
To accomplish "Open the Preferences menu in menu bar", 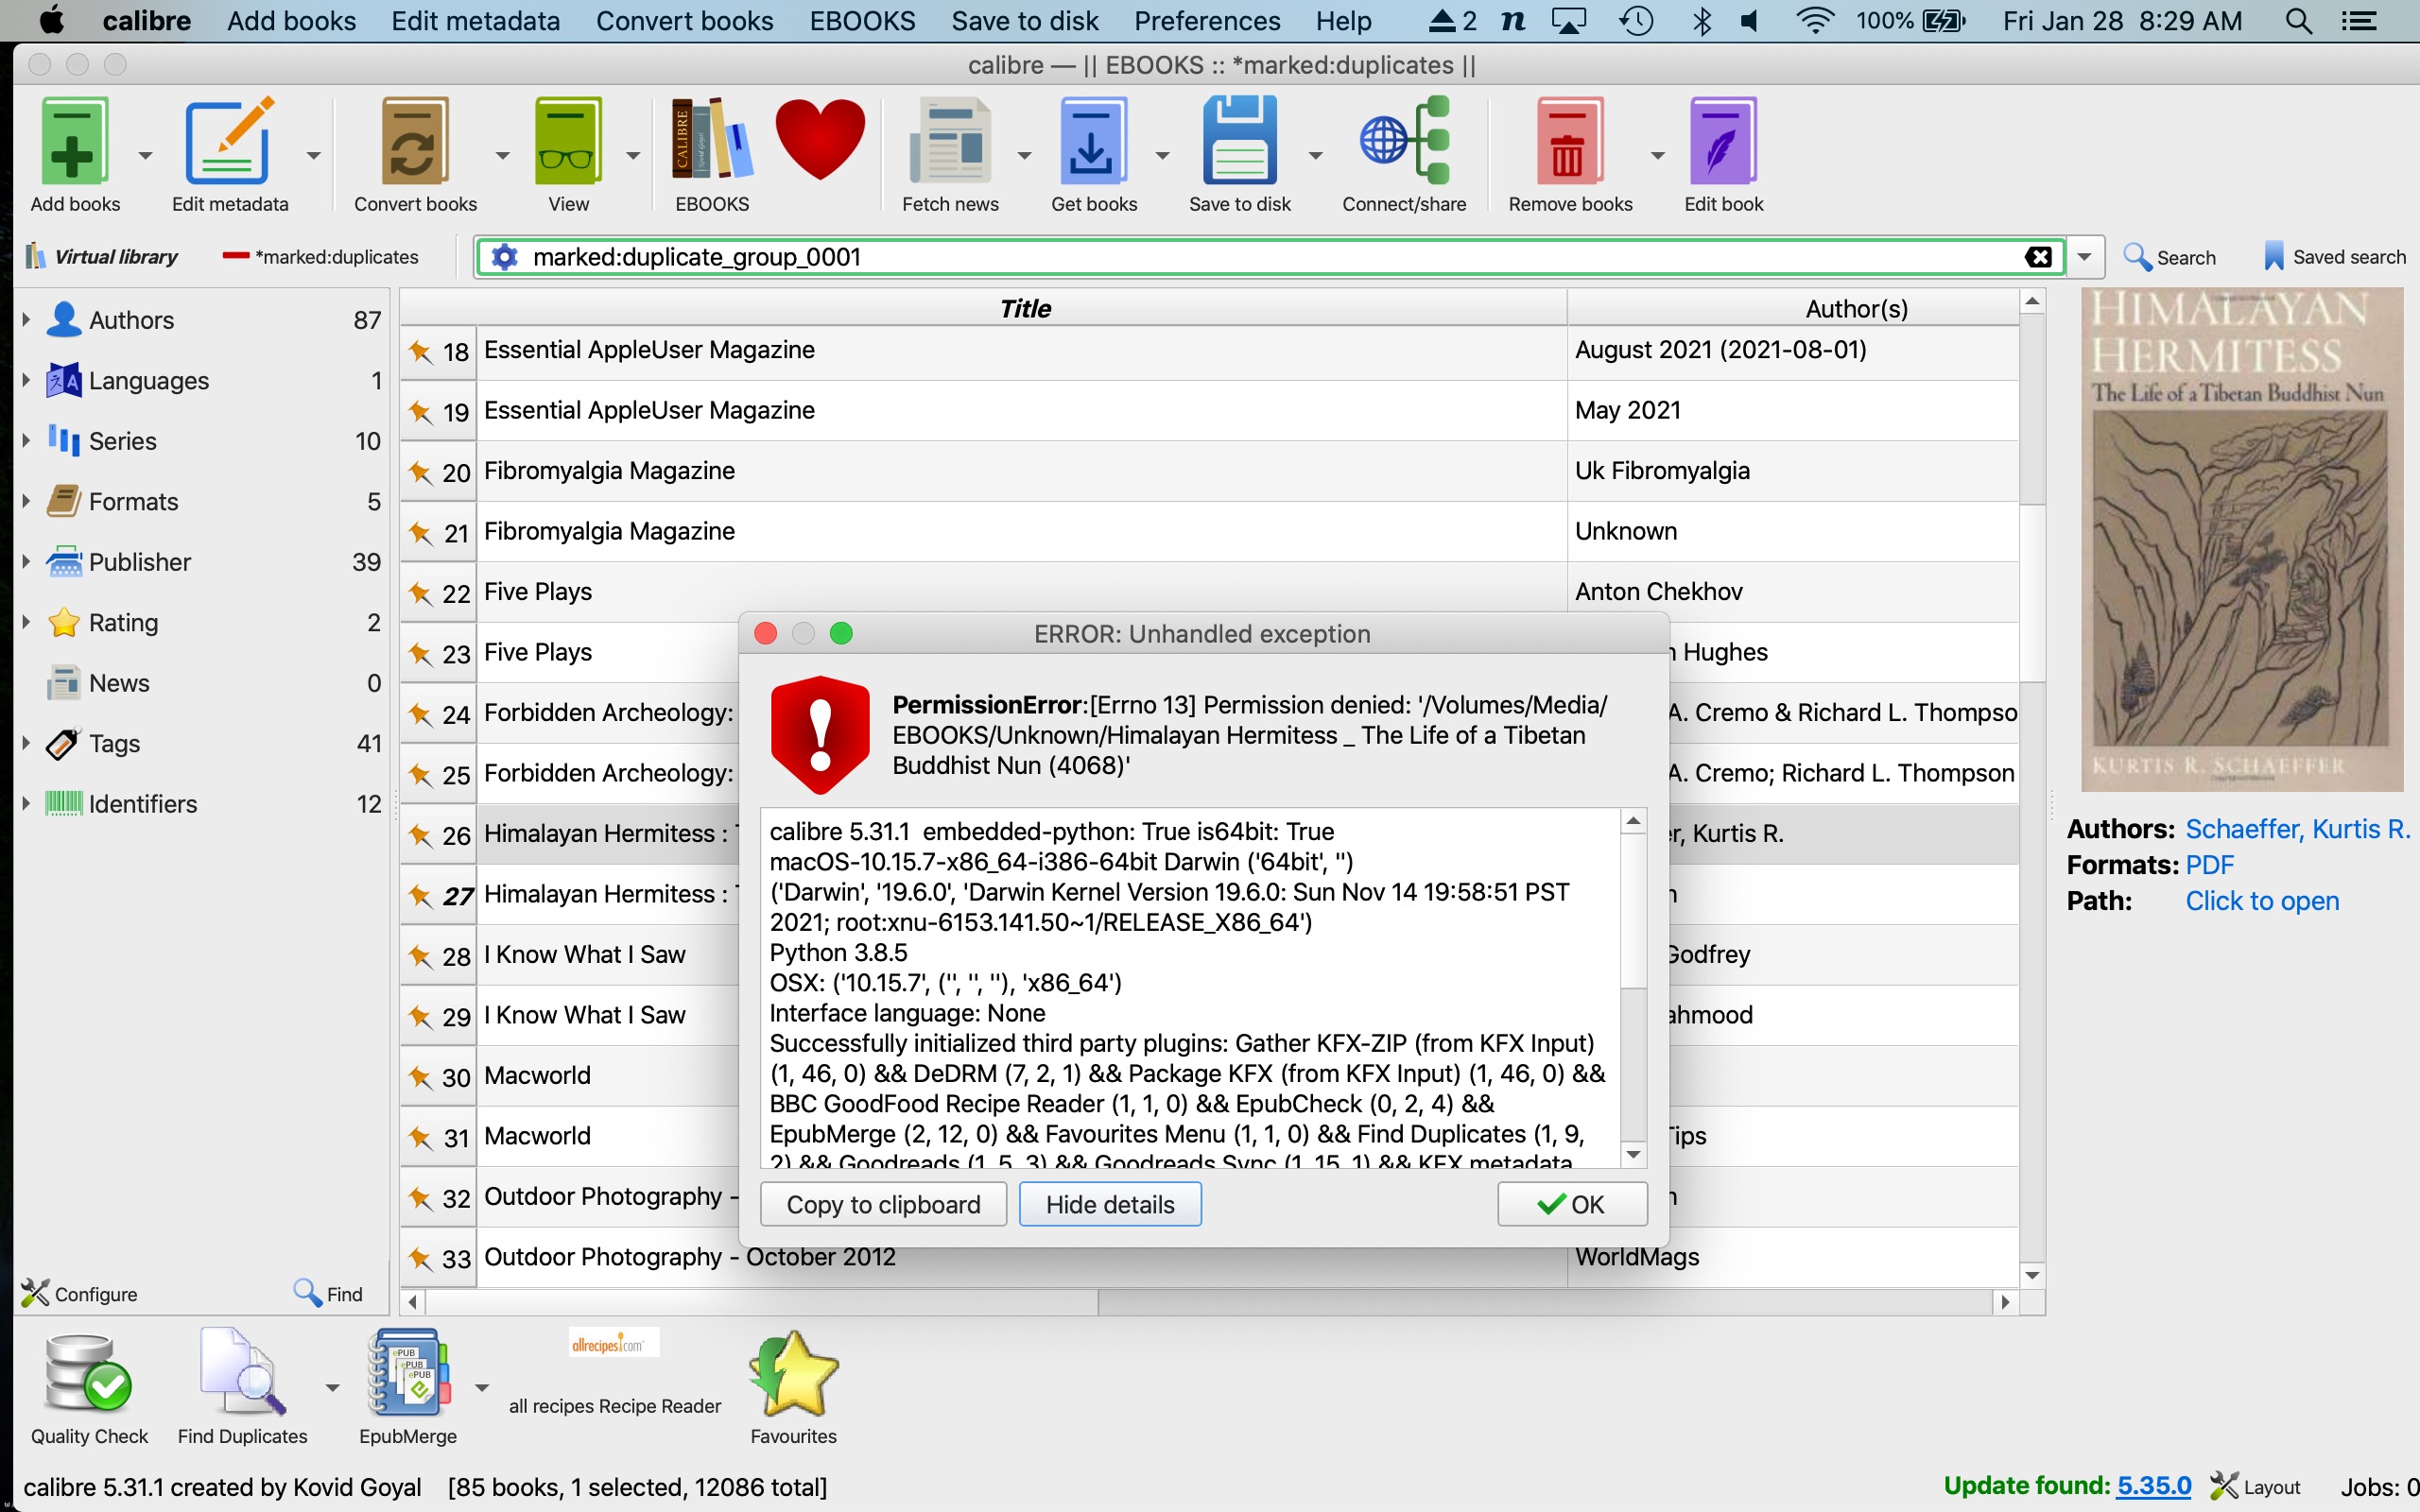I will point(1206,21).
